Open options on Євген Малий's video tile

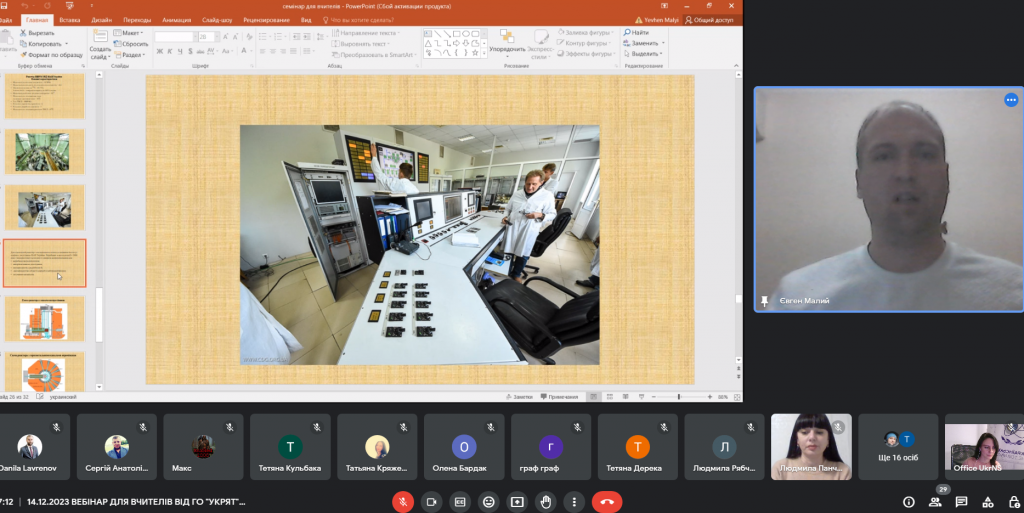1011,100
